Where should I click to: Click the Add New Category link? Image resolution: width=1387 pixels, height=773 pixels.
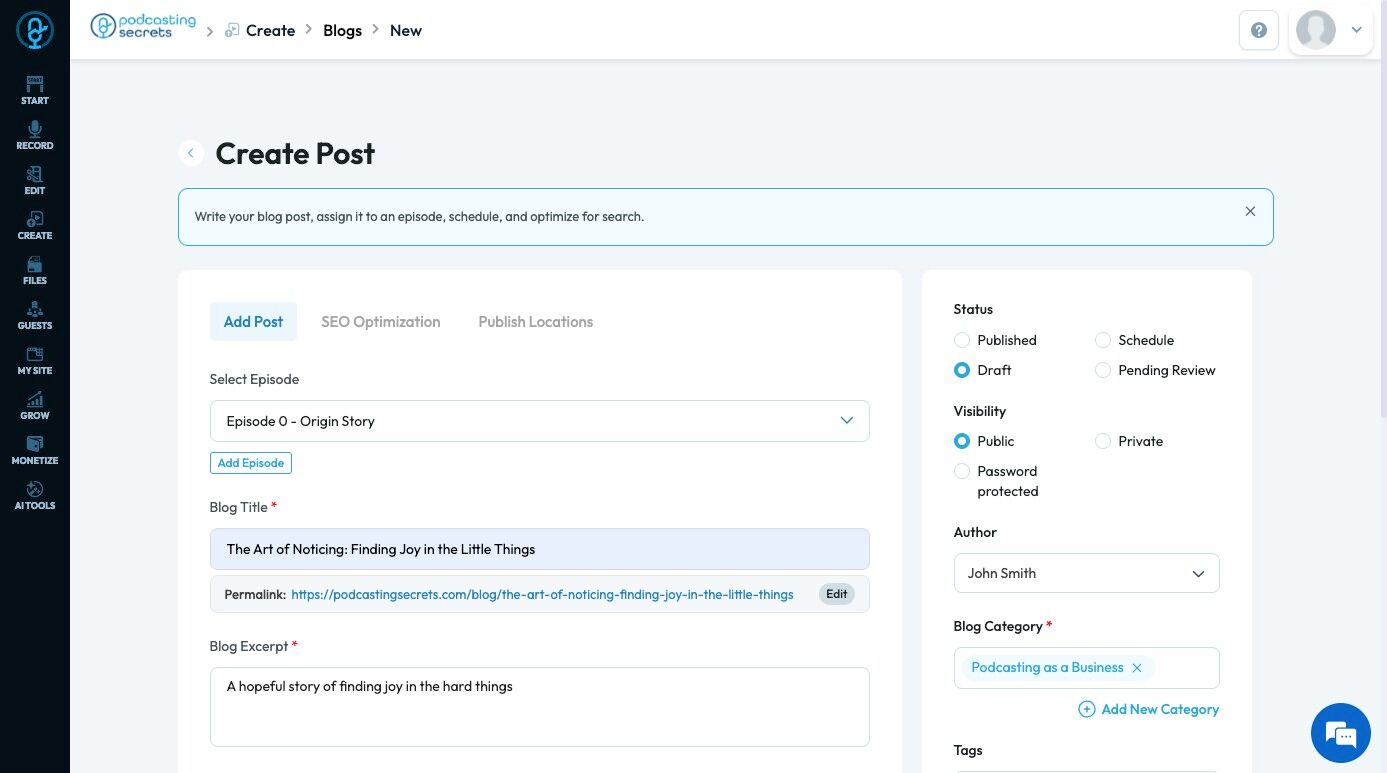[x=1149, y=709]
